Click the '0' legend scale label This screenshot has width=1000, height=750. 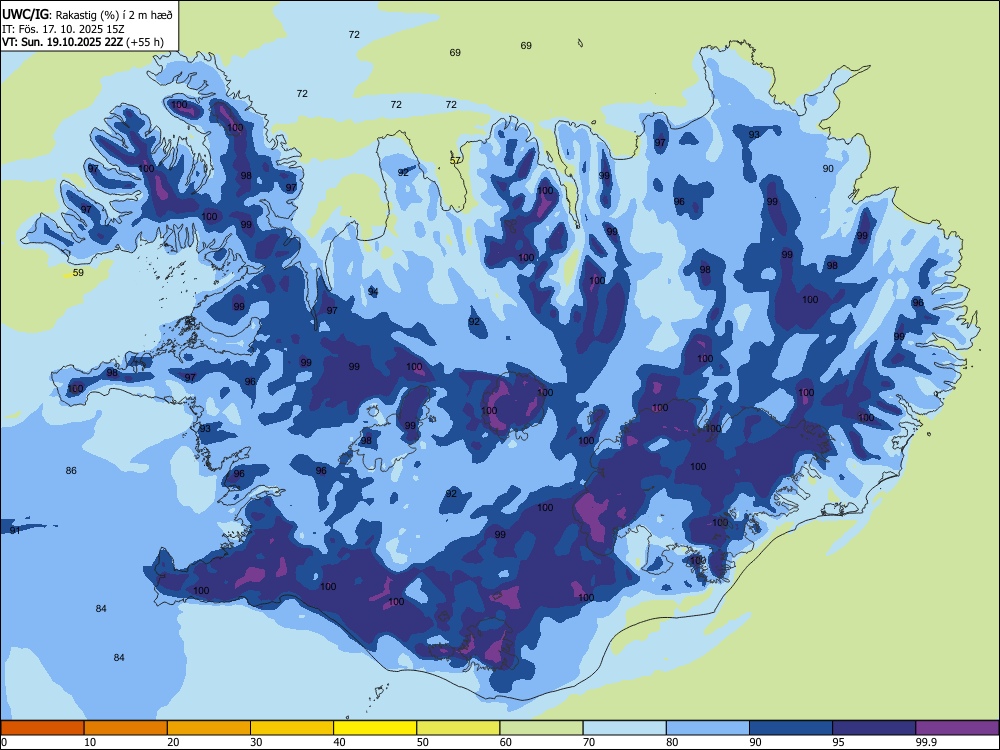[x=4, y=742]
